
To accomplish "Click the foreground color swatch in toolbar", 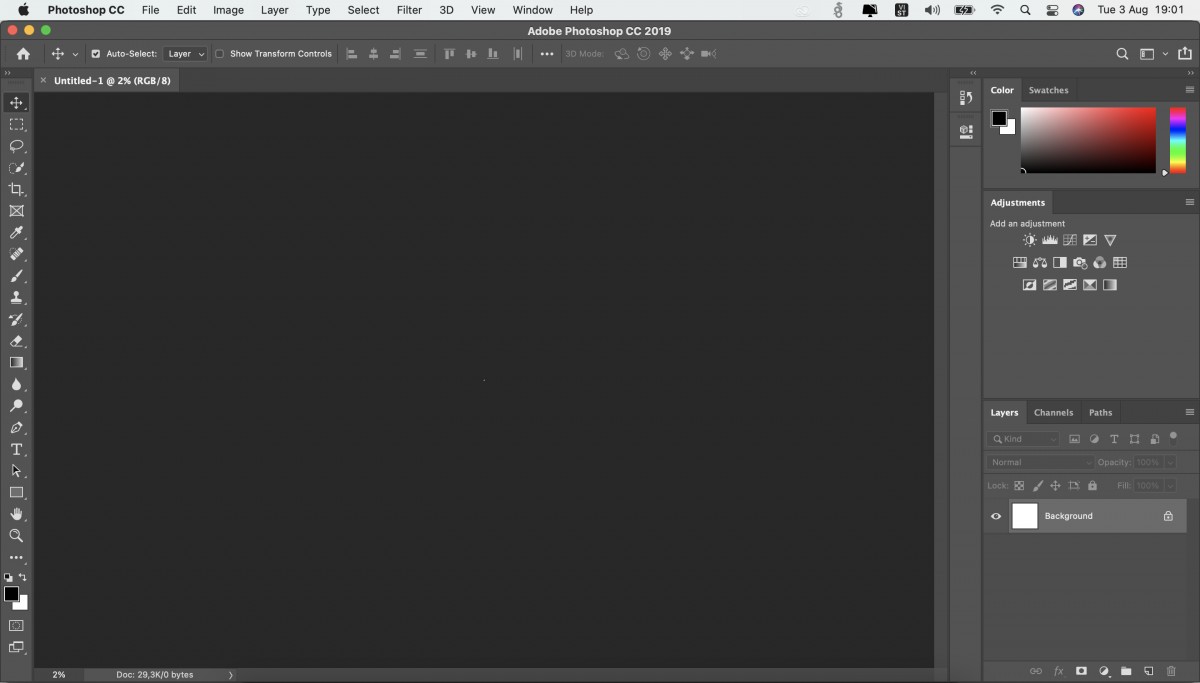I will click(11, 594).
